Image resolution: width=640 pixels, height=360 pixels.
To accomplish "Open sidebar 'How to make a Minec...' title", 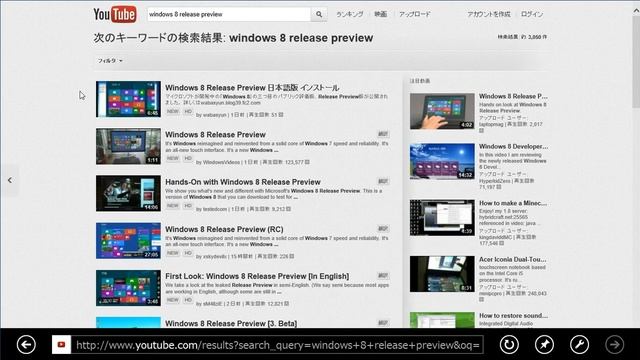I will (513, 203).
